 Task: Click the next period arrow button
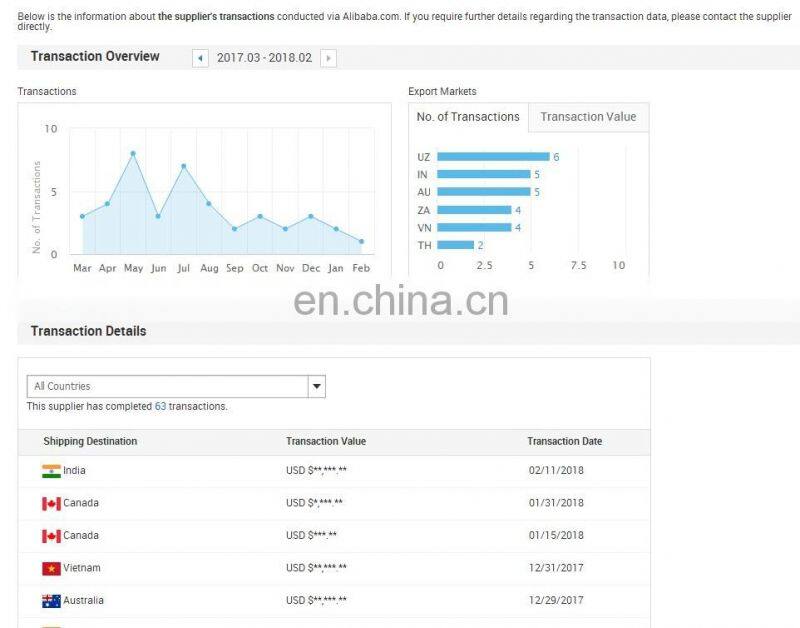coord(329,59)
